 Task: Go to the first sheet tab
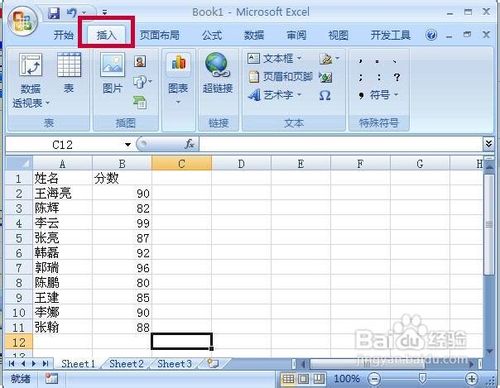click(x=12, y=364)
